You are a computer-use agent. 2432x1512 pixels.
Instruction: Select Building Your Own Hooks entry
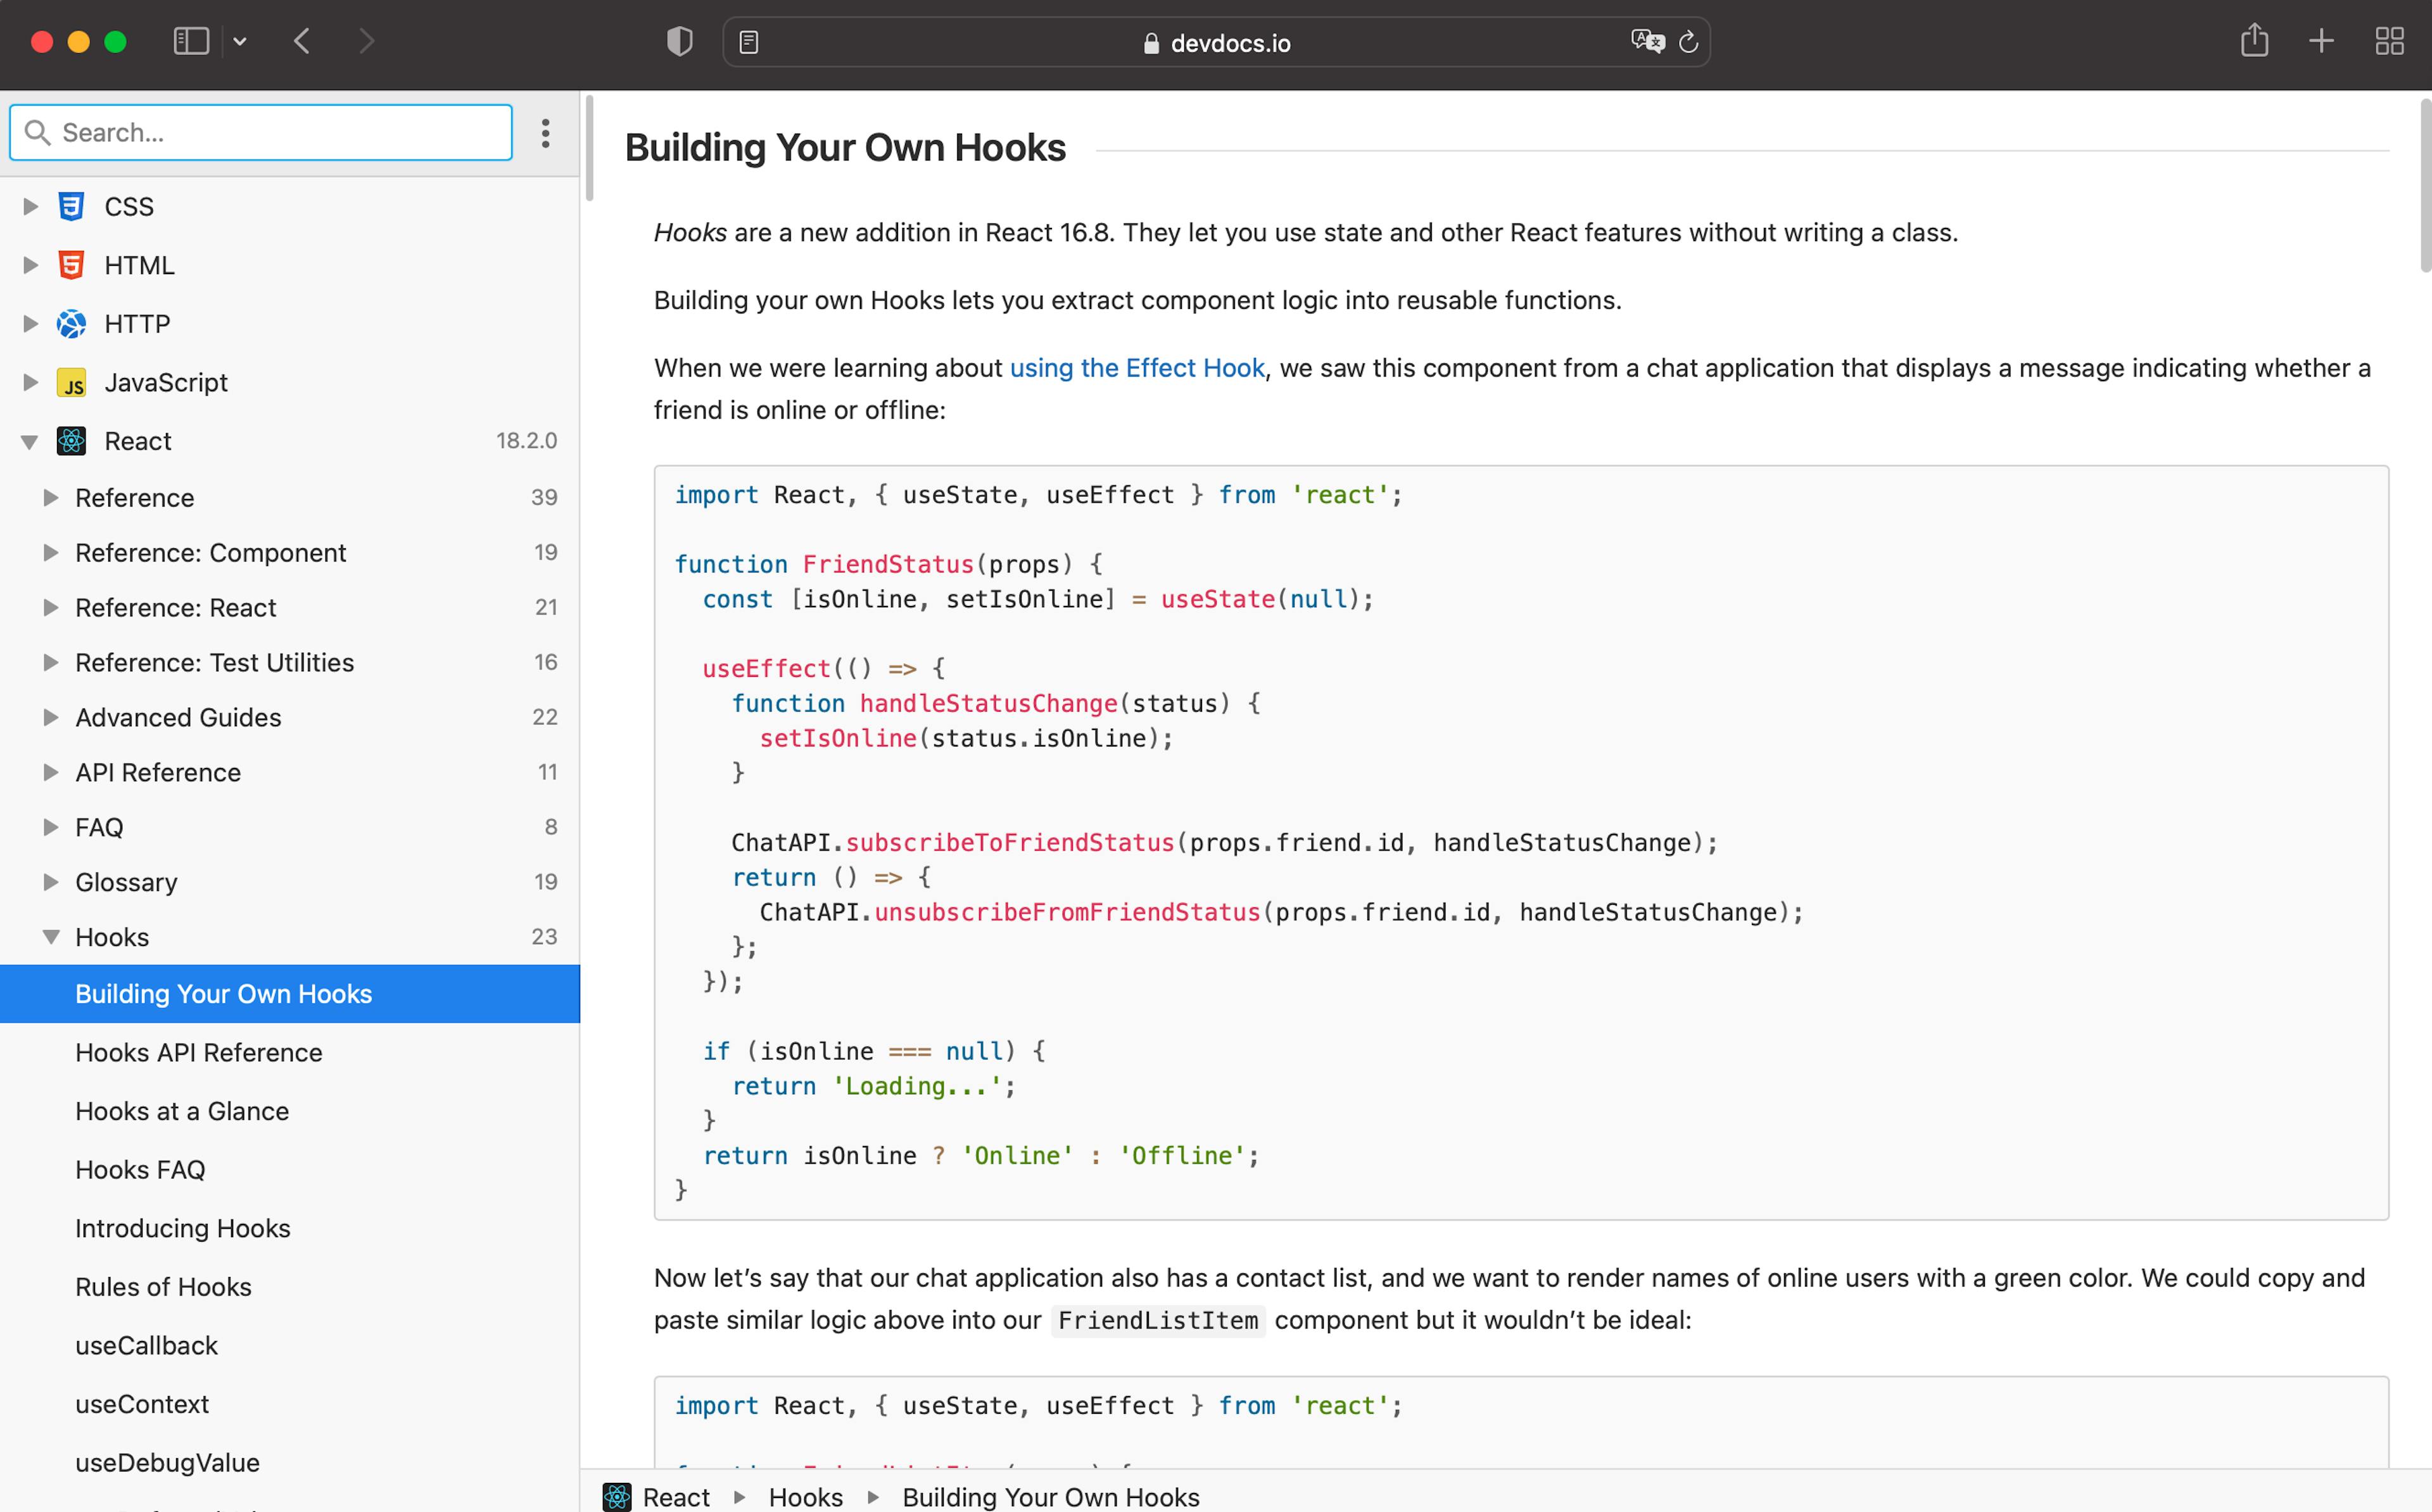290,993
